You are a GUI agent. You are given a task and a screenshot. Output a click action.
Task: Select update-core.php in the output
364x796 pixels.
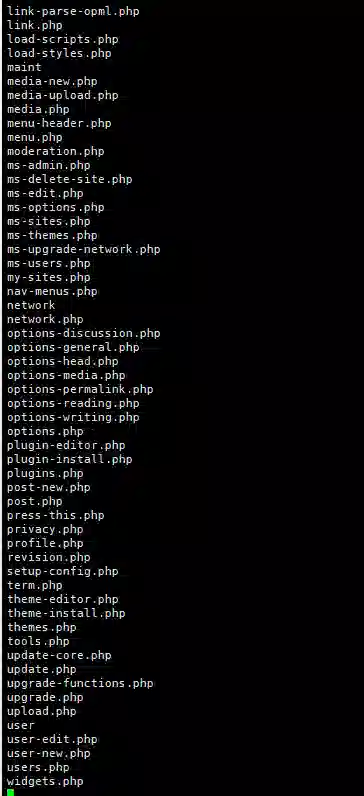[x=59, y=655]
